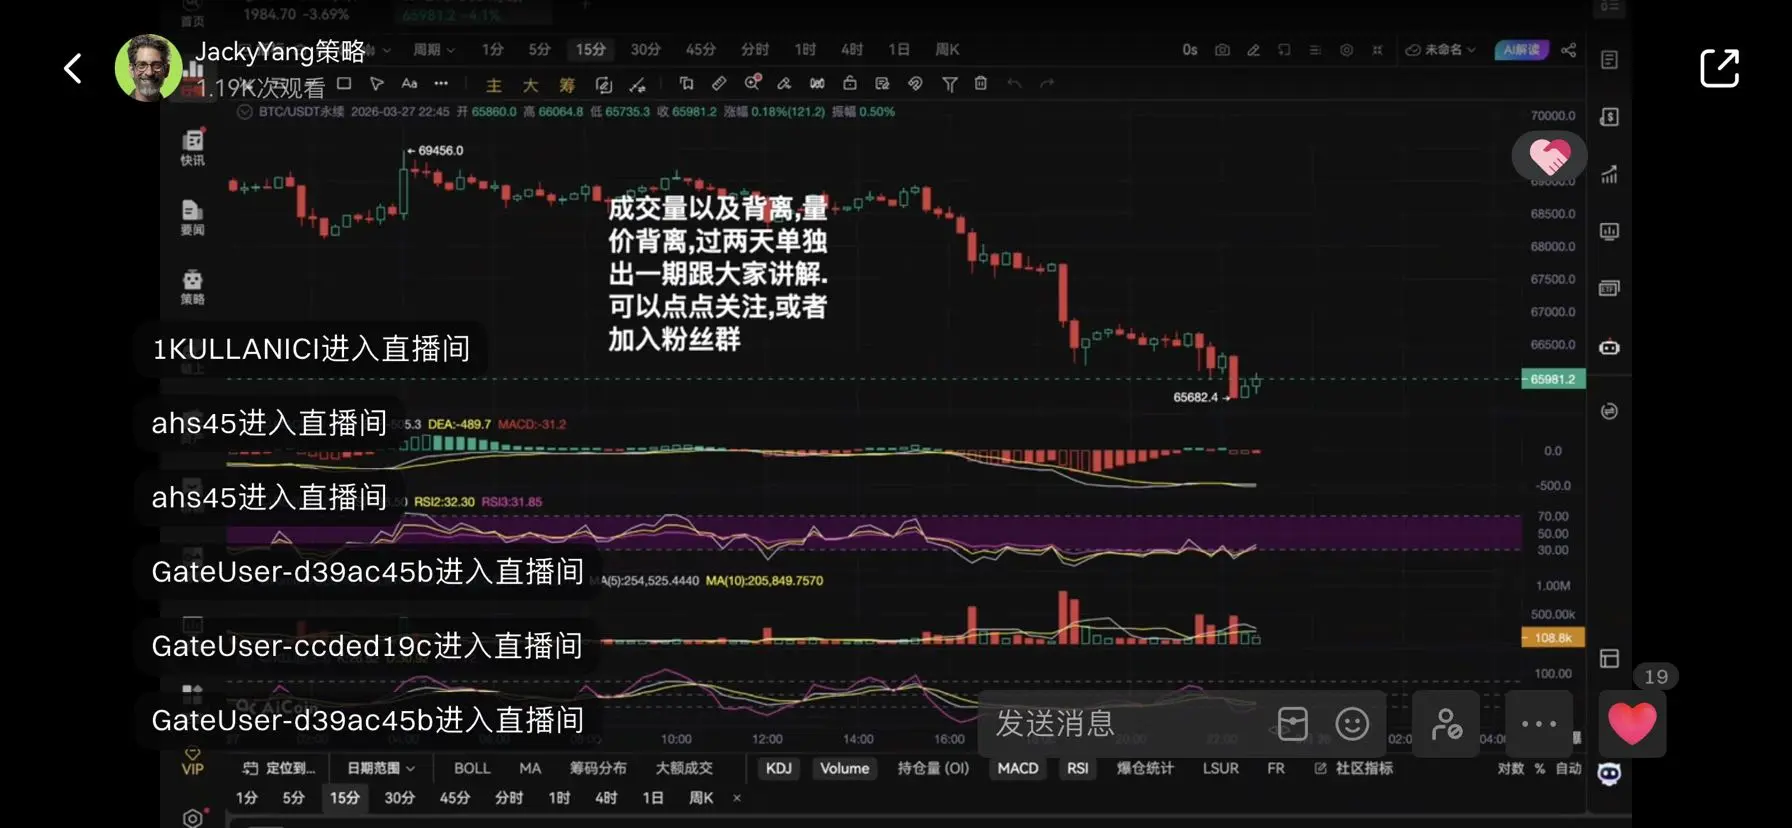1792x828 pixels.
Task: Open the viewer management person icon
Action: point(1446,724)
